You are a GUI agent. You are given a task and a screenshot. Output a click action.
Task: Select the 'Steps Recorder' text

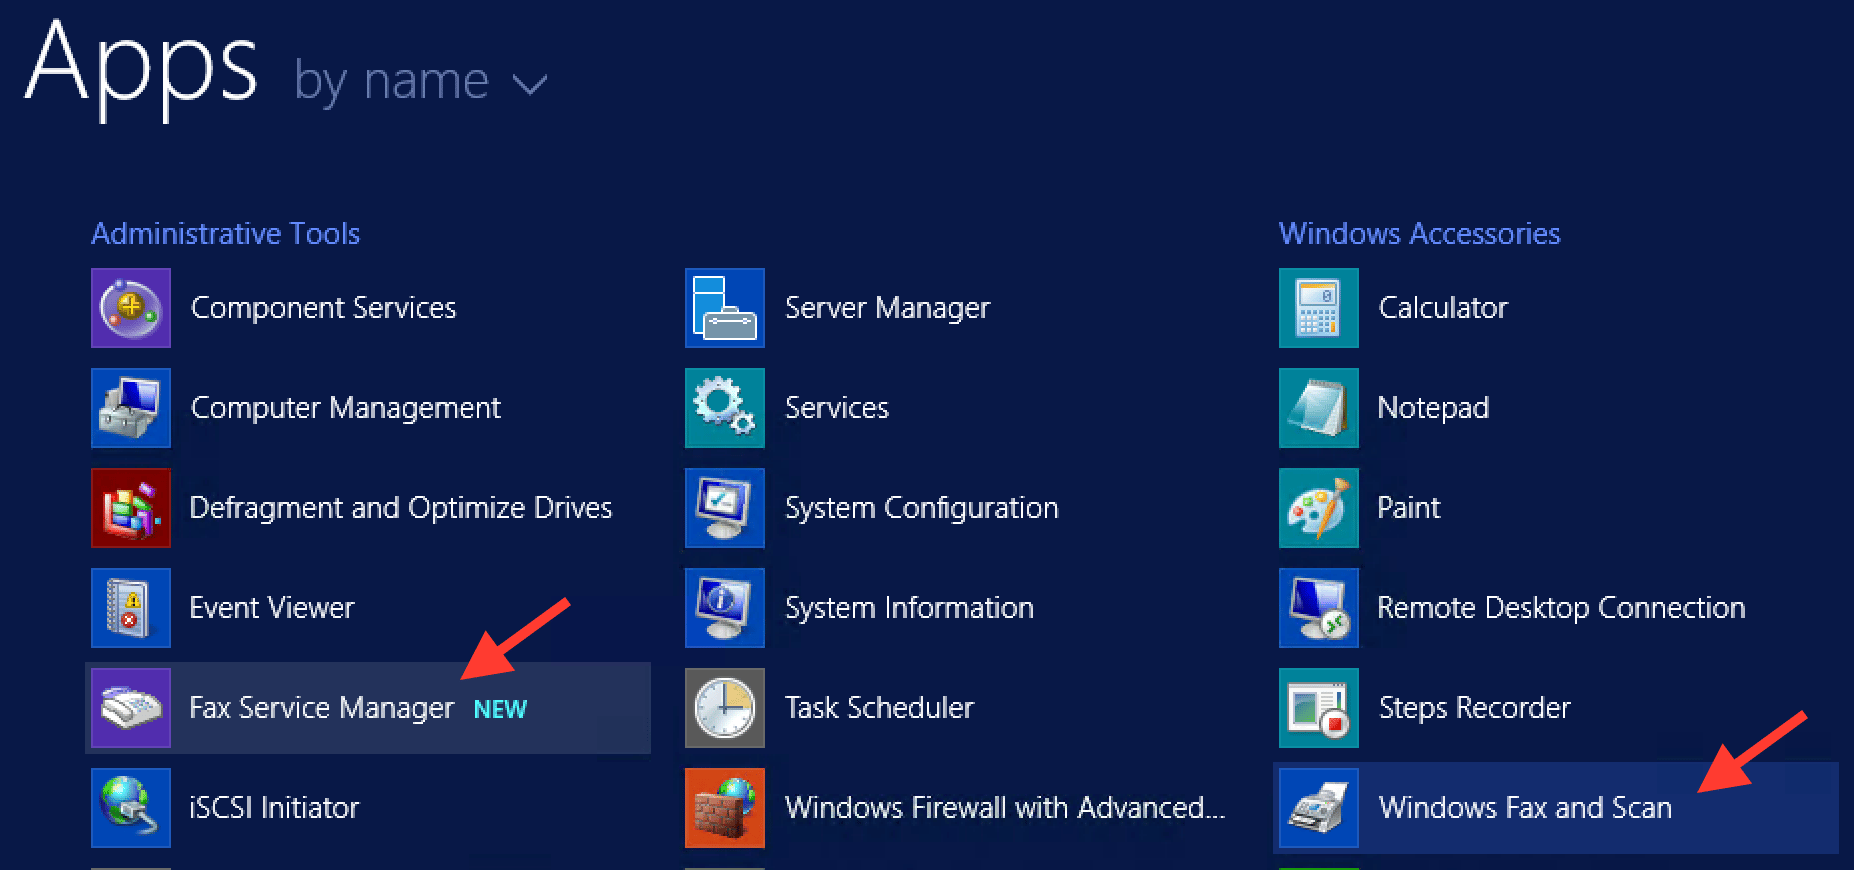(1474, 708)
